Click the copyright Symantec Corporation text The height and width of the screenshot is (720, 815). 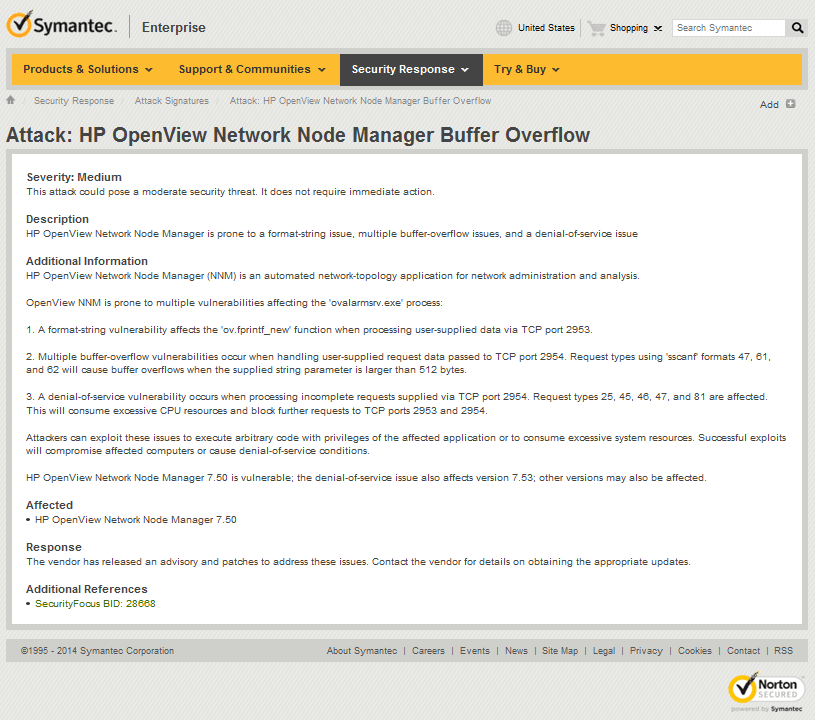97,650
